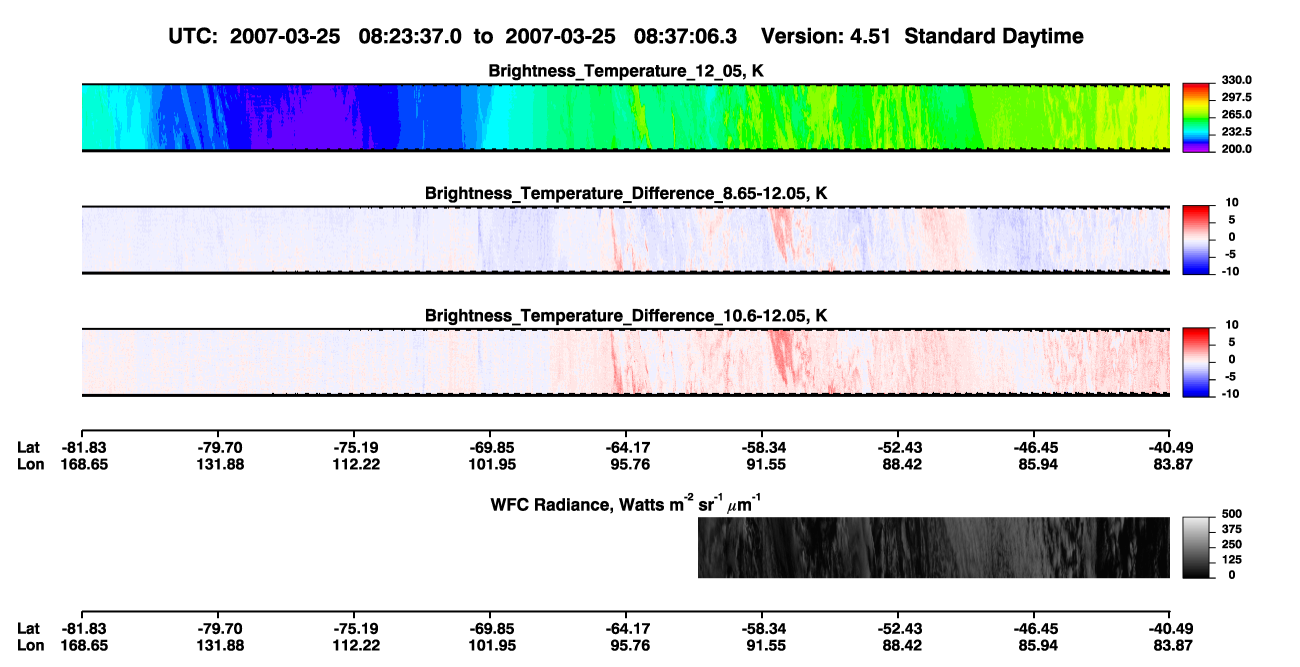
Task: Click the 'Lat' label of the bottom axis
Action: [x=28, y=629]
